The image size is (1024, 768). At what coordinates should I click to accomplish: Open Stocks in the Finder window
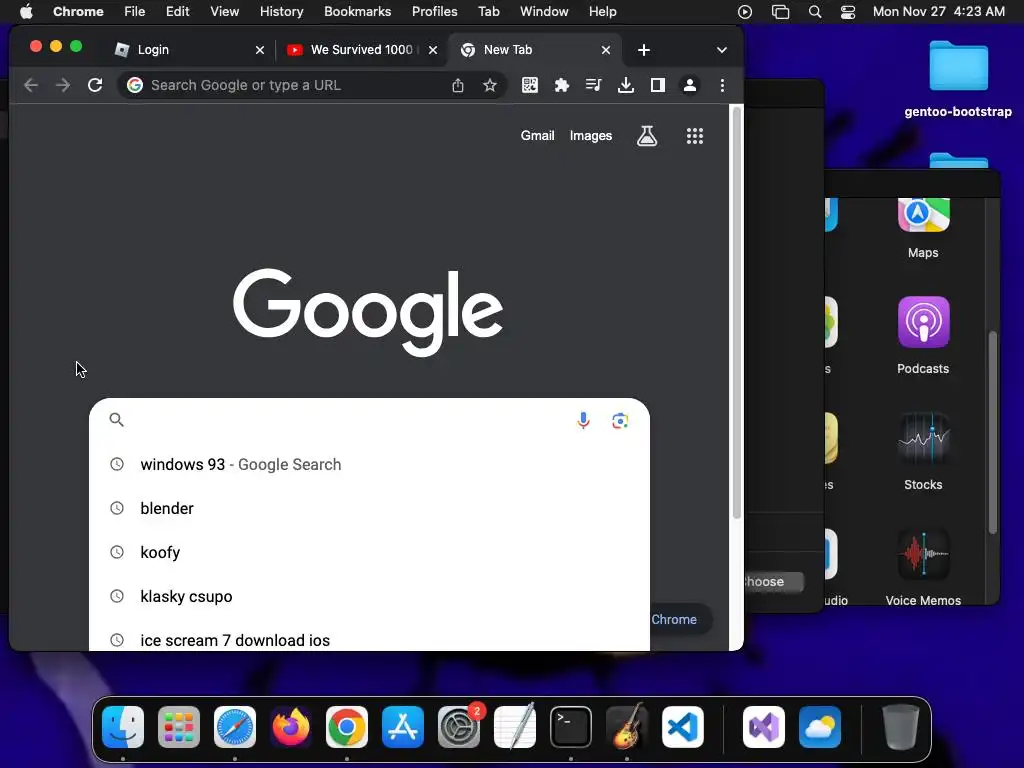click(923, 452)
